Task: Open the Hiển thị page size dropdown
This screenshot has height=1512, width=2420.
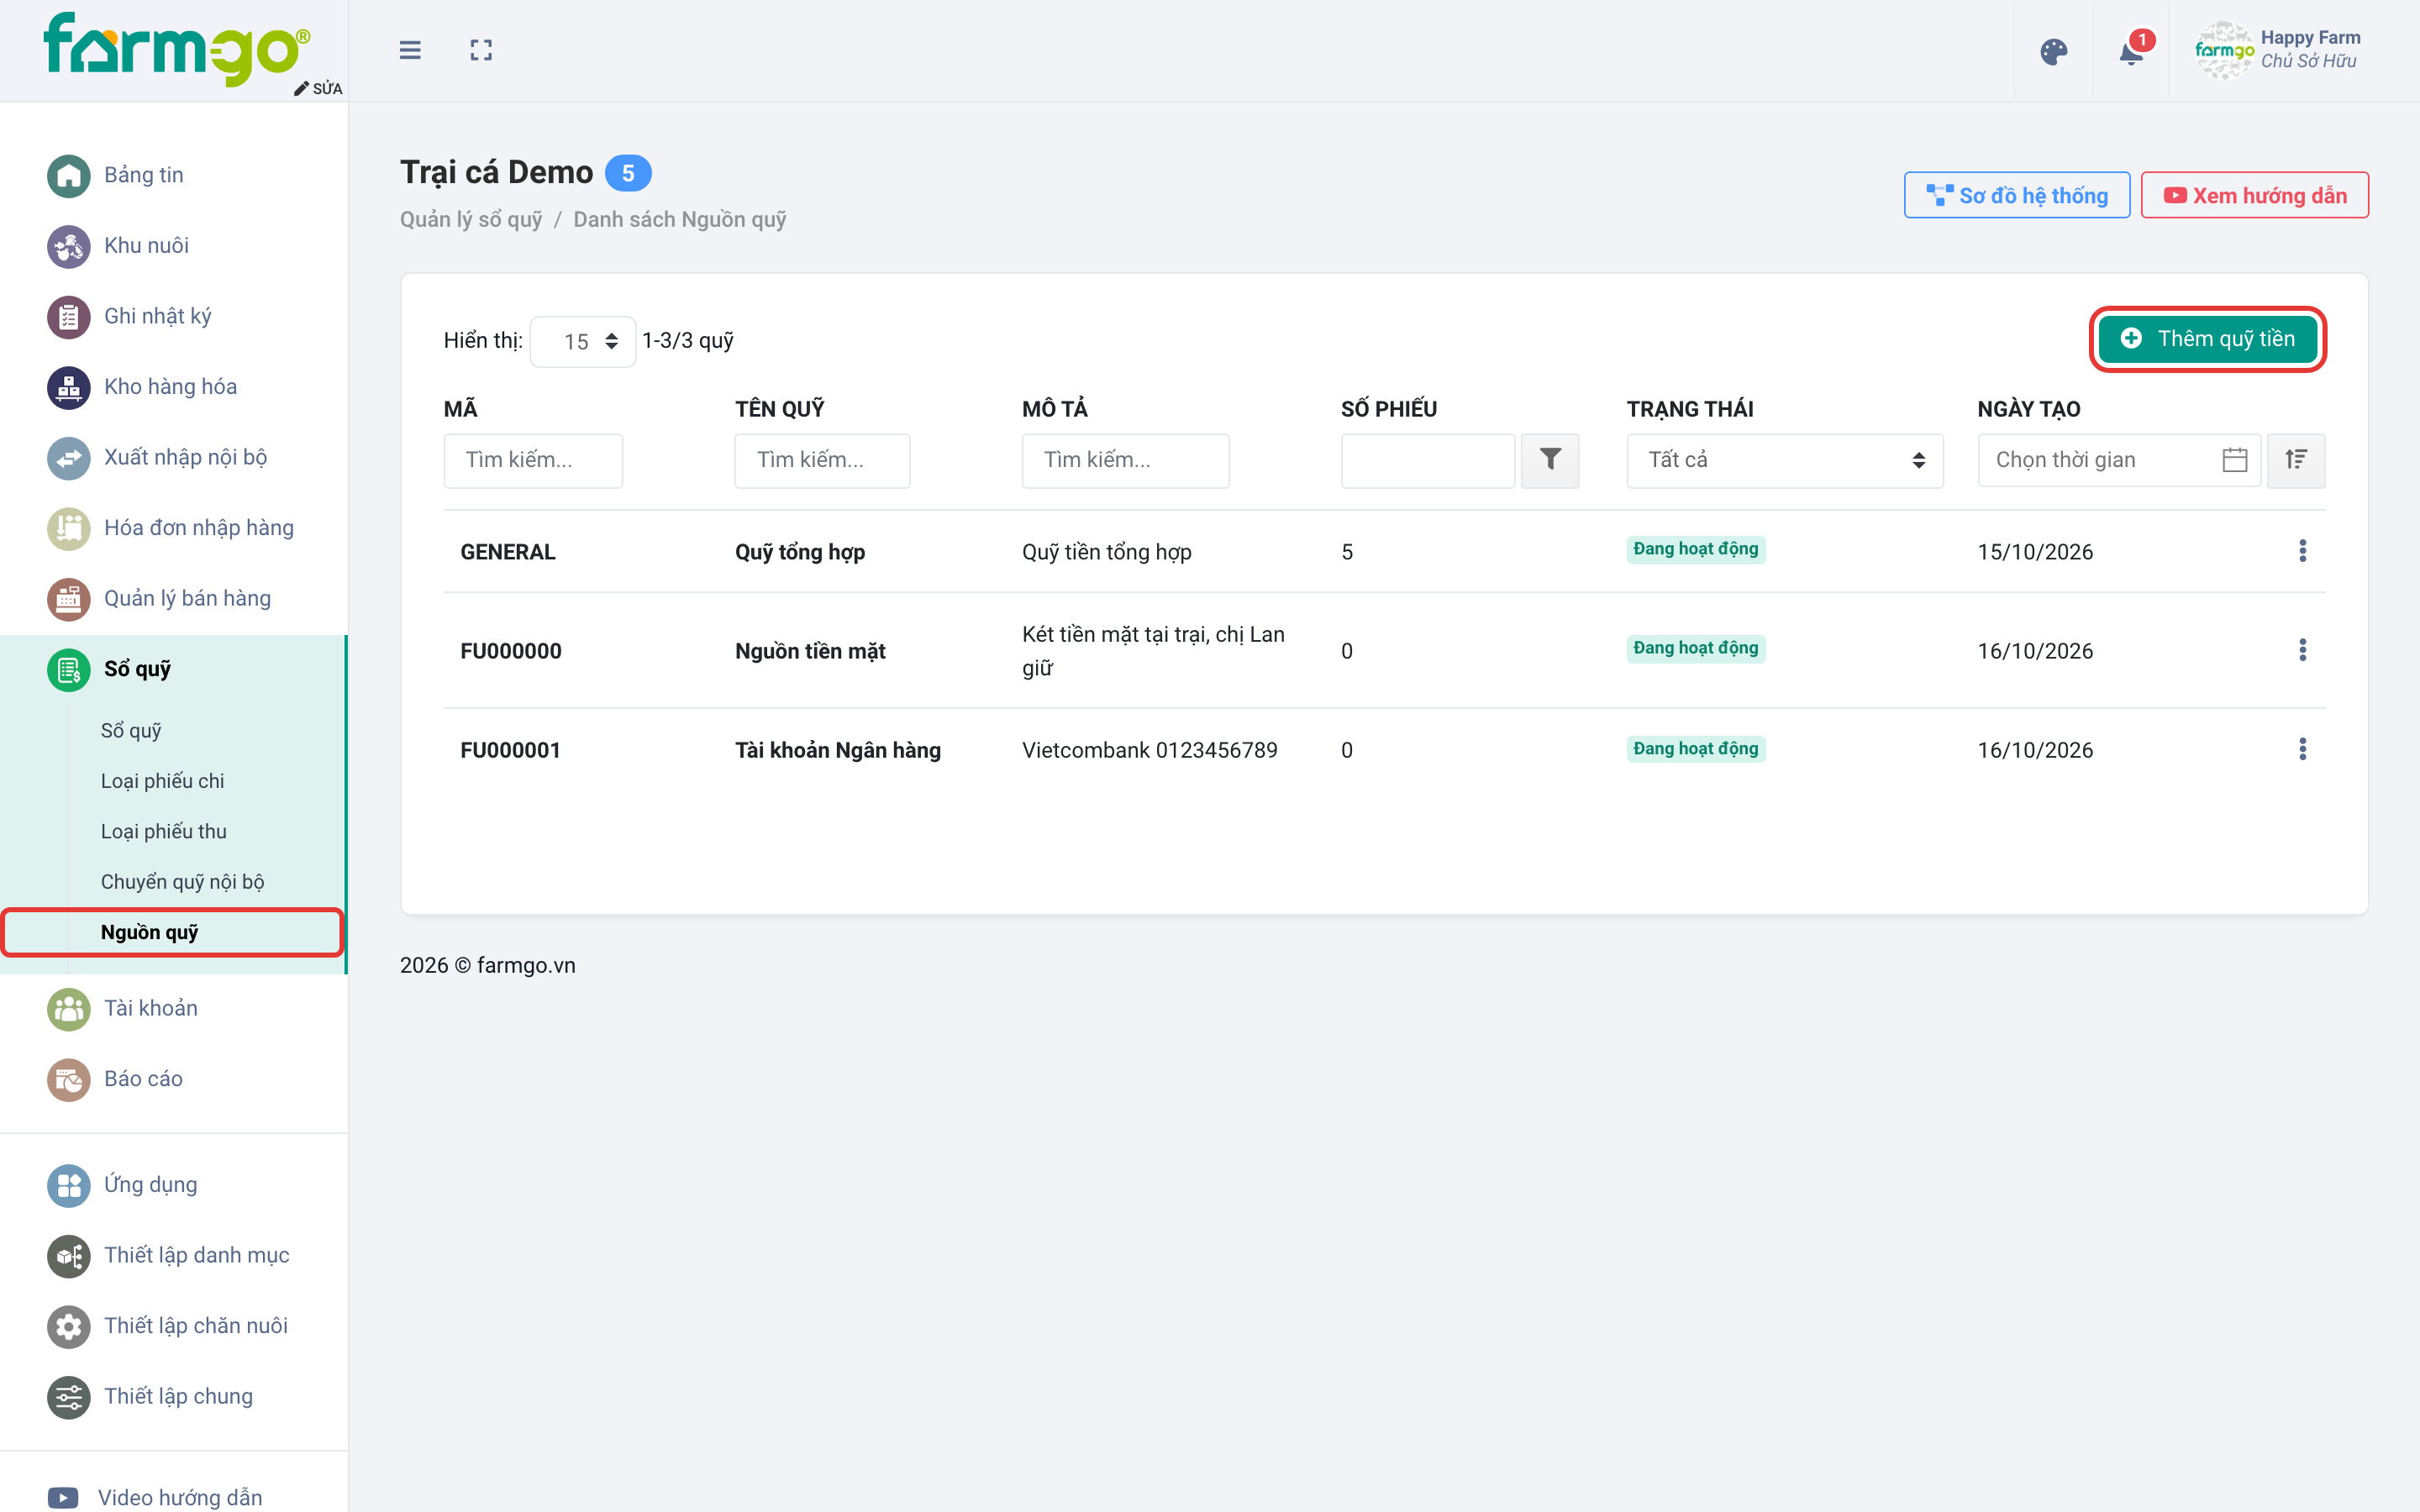Action: pyautogui.click(x=583, y=342)
